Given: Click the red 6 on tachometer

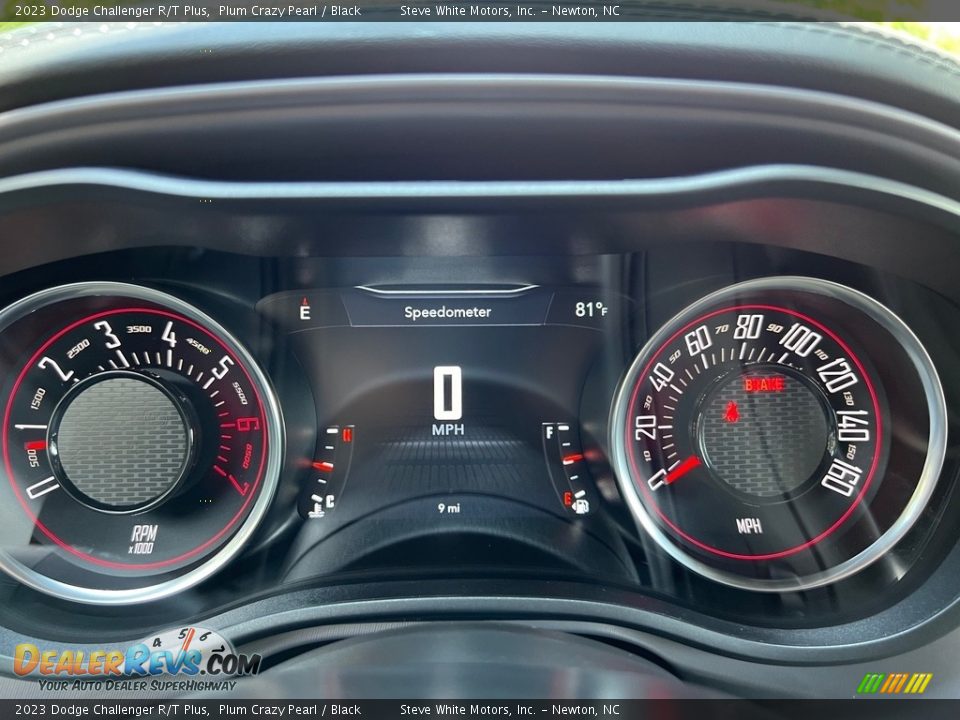Looking at the screenshot, I should click(247, 424).
